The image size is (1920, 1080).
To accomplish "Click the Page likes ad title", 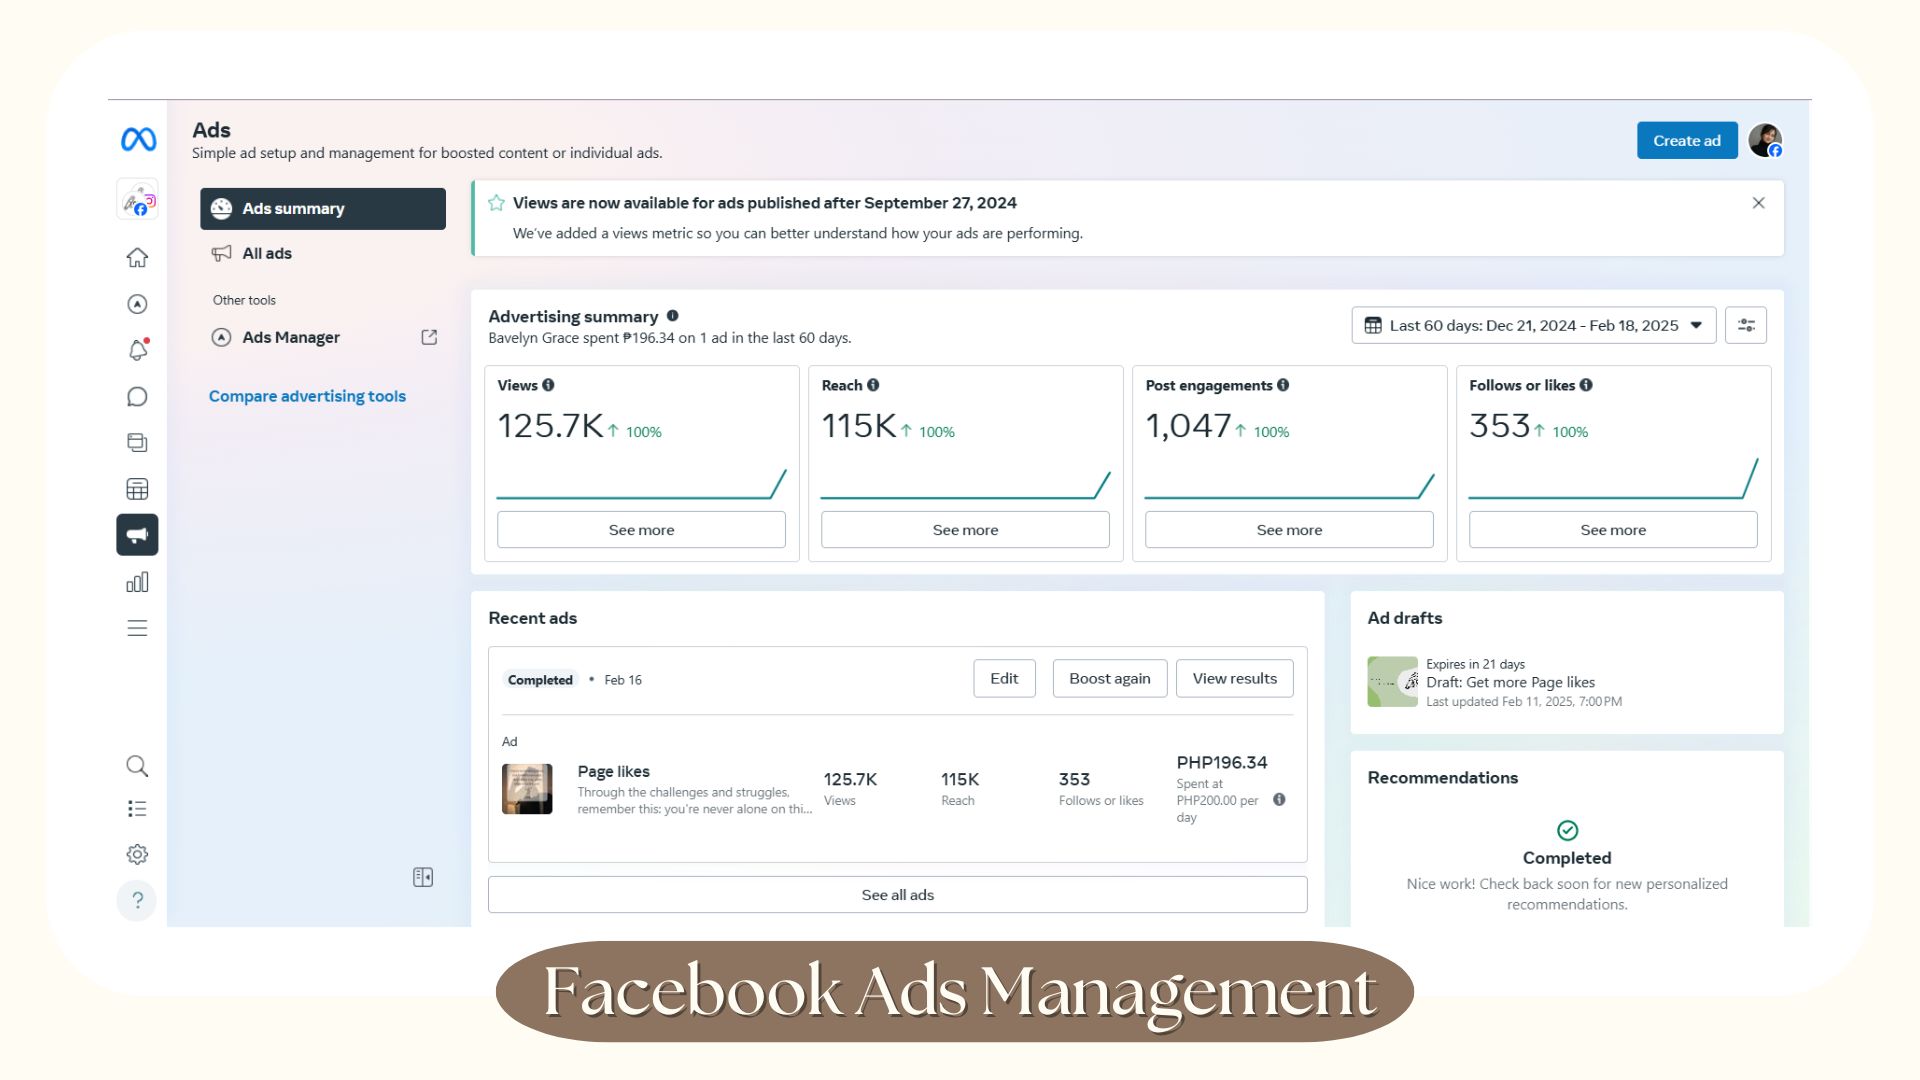I will (613, 772).
